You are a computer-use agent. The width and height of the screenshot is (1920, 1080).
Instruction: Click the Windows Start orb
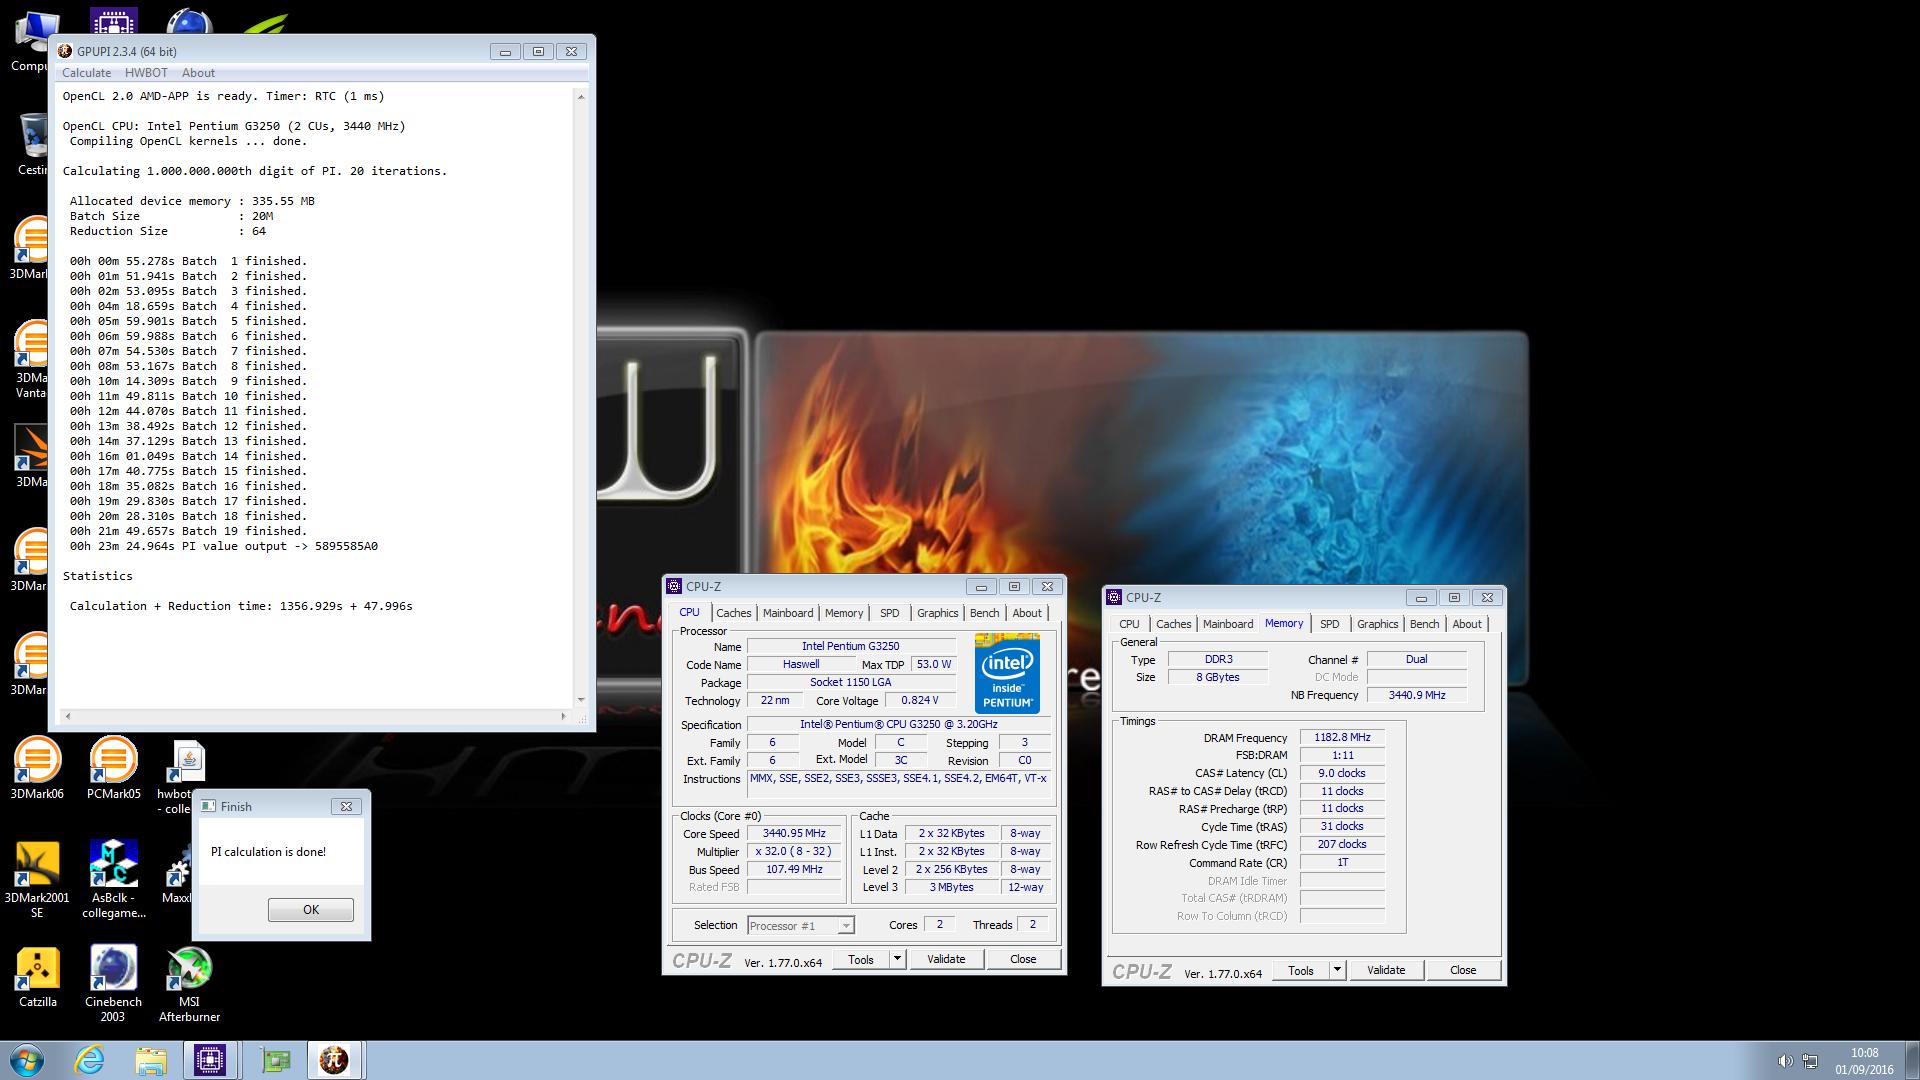tap(27, 1060)
